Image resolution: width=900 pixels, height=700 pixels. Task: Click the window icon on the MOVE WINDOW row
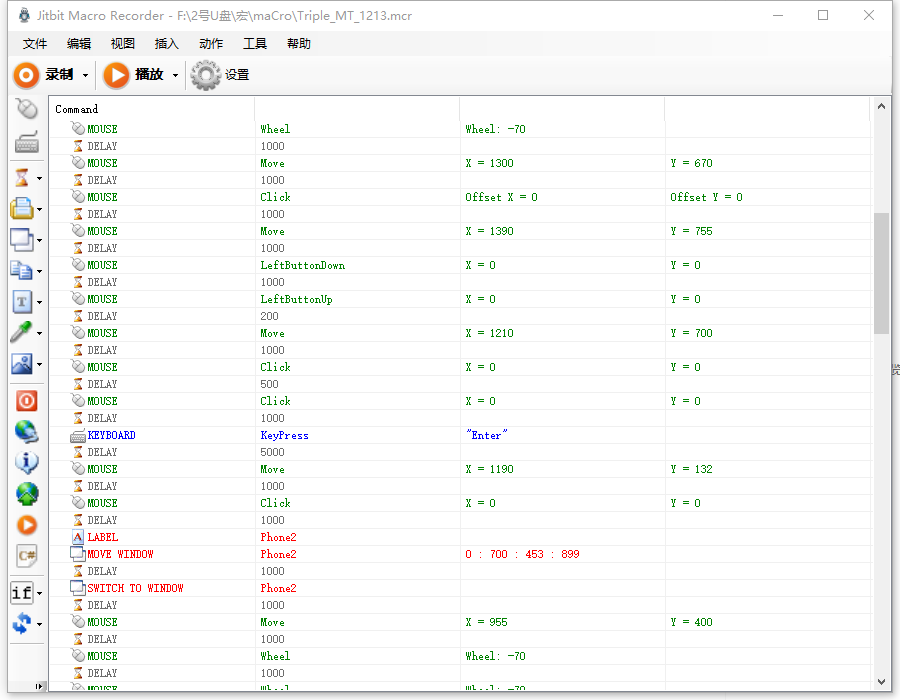pyautogui.click(x=77, y=554)
